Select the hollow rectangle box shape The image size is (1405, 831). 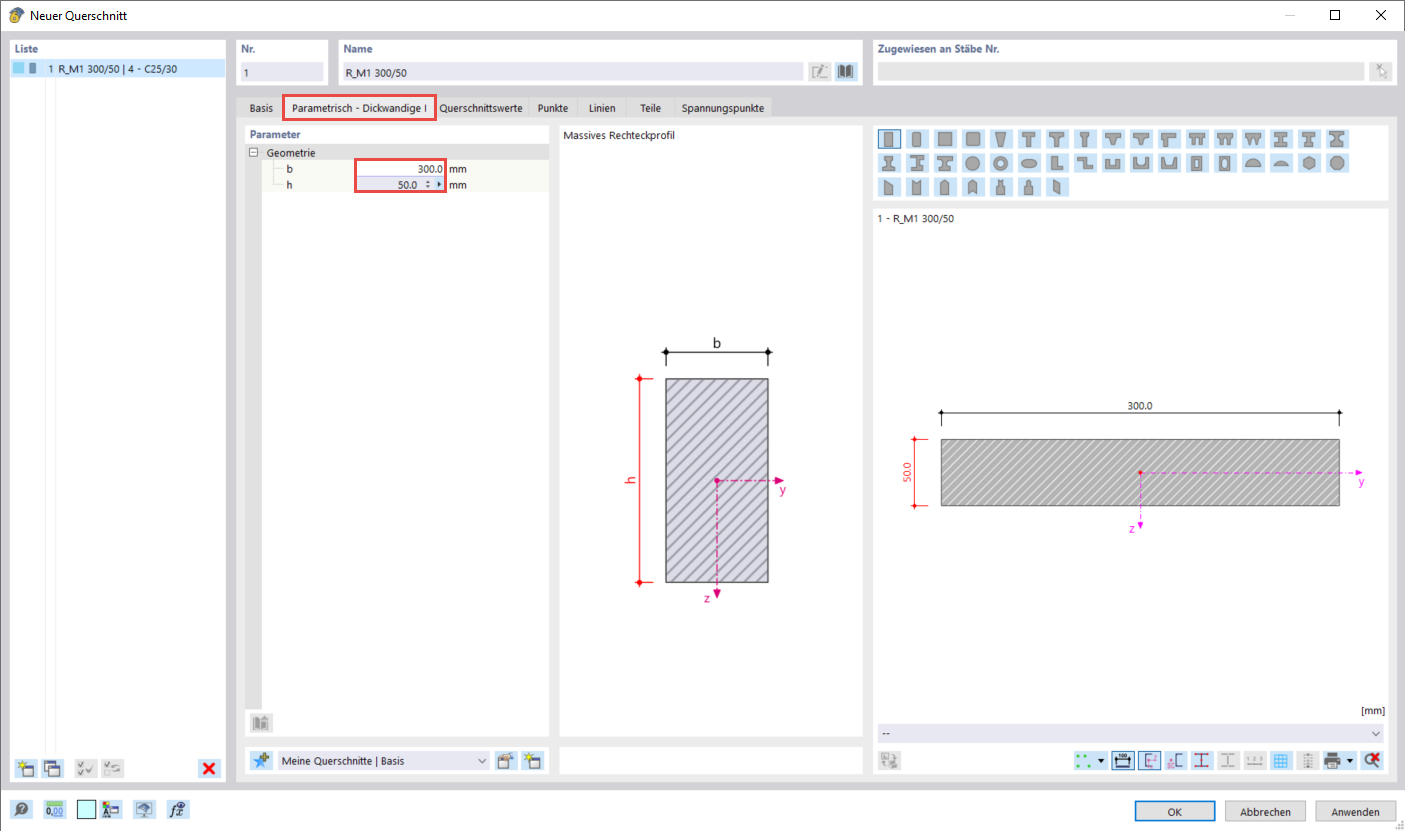1196,163
